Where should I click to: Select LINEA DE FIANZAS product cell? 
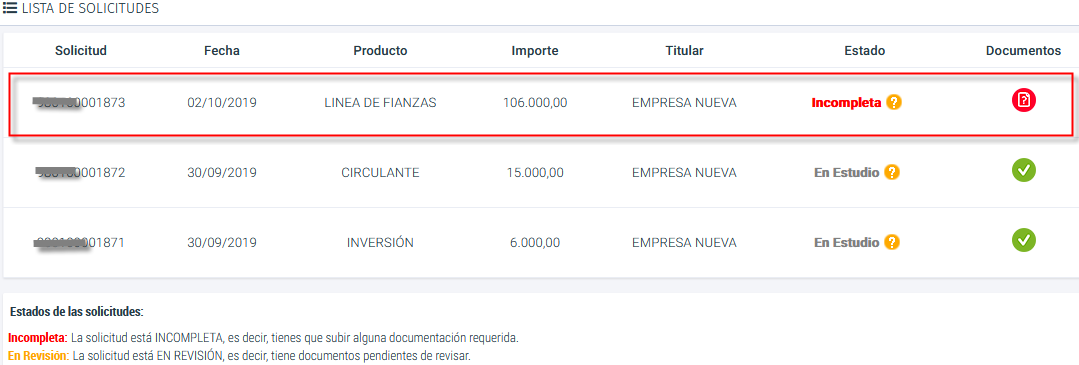[380, 103]
